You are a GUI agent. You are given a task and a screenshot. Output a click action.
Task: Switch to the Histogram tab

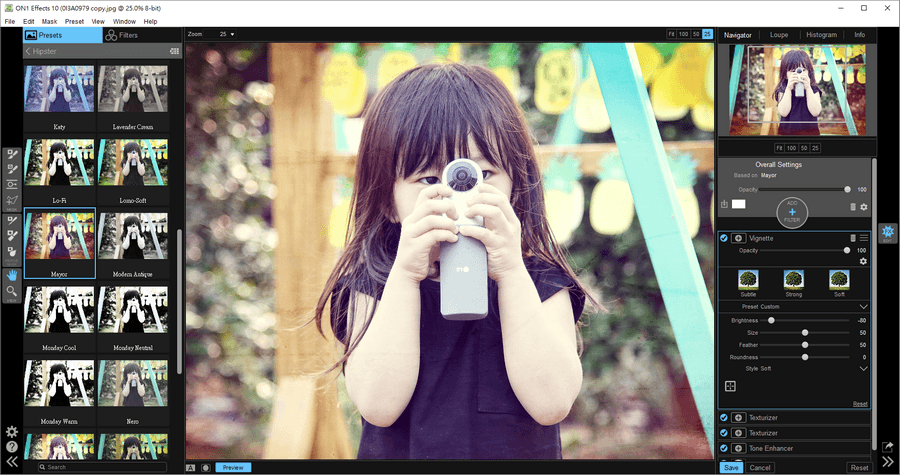click(821, 35)
